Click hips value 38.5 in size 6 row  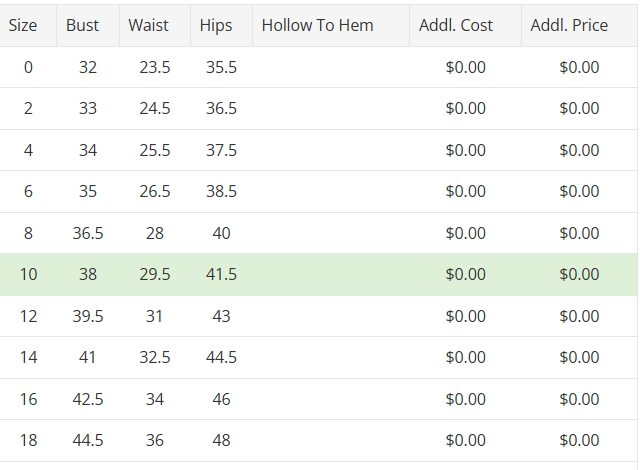click(x=221, y=191)
